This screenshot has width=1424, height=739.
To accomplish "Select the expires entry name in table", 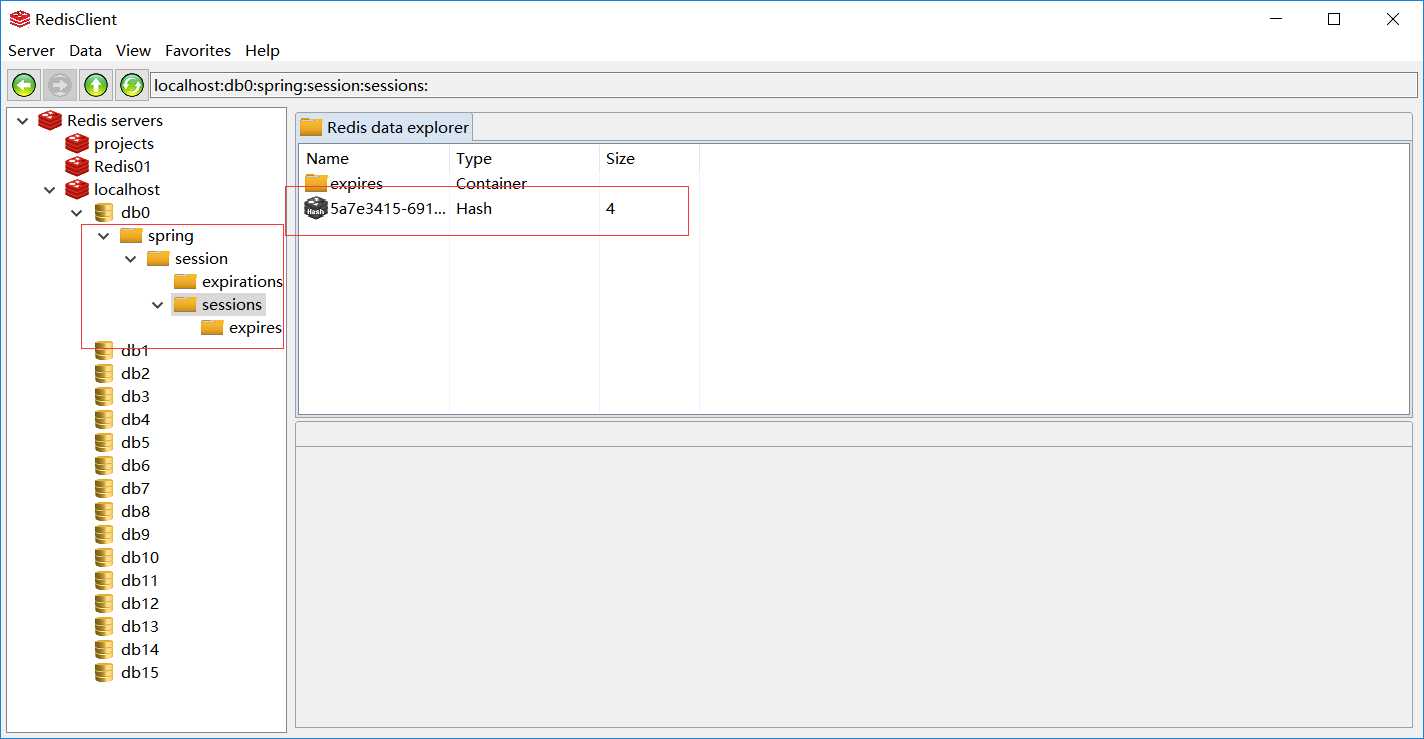I will click(x=356, y=184).
